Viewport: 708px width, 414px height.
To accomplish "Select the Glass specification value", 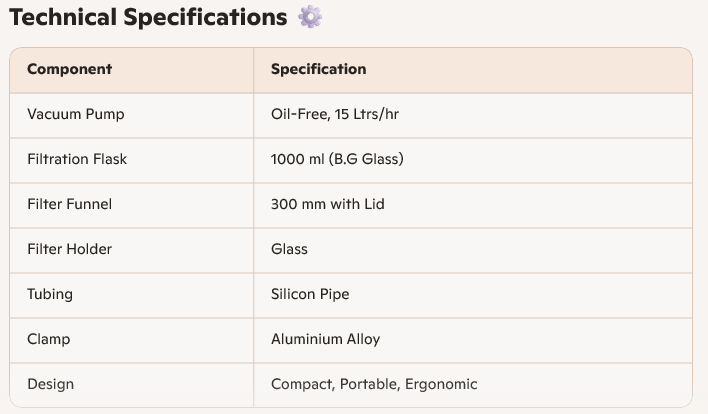I will [289, 249].
